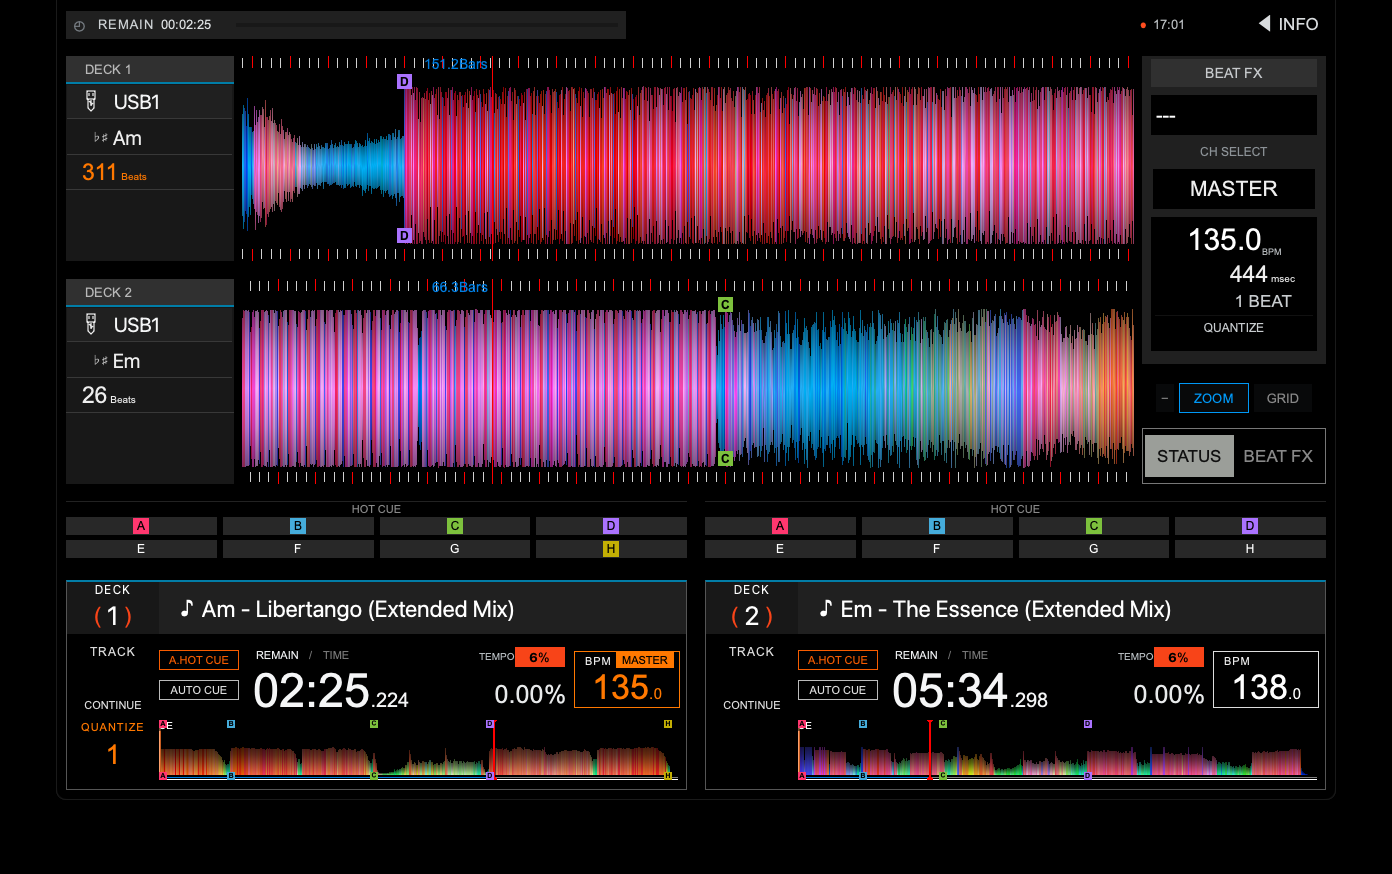Trigger Deck 2 hot cue B pad

click(937, 526)
